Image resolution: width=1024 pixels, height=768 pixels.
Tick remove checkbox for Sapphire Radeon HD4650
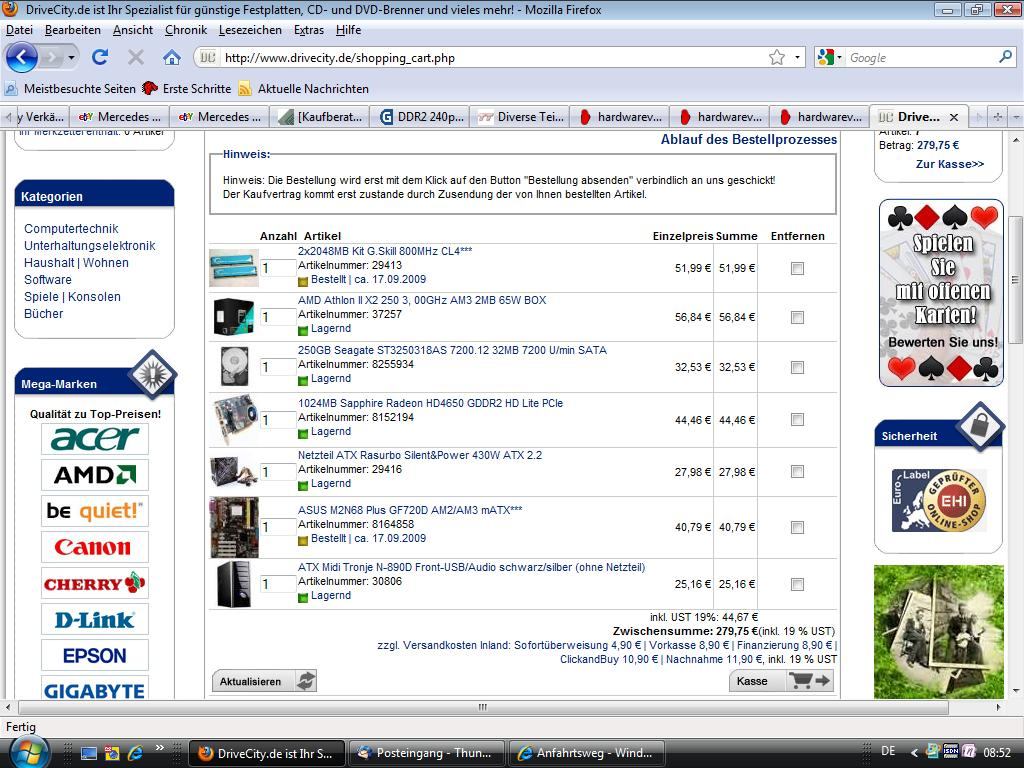coord(797,420)
